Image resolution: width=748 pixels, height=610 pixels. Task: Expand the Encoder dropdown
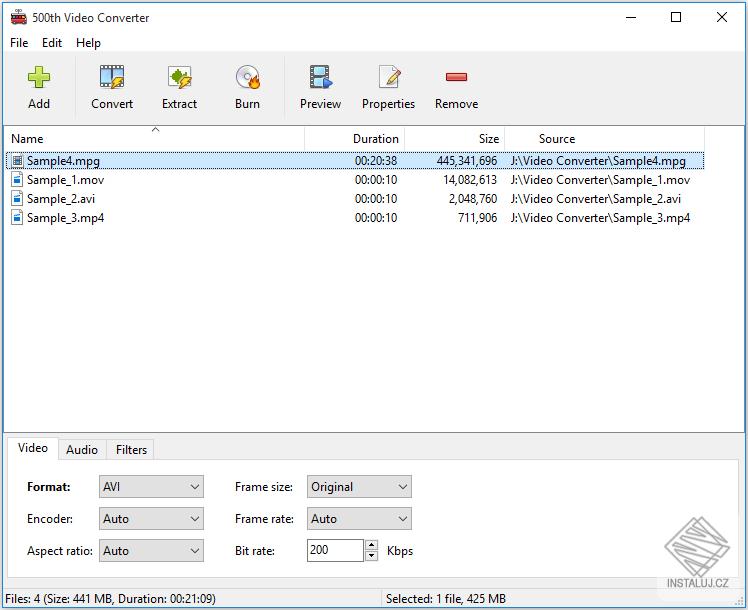coord(151,518)
